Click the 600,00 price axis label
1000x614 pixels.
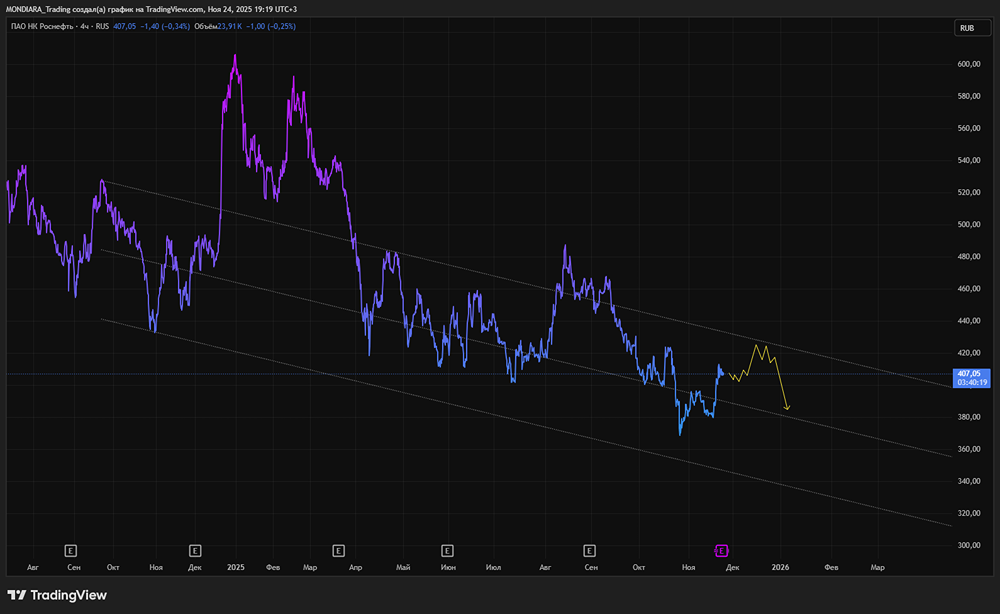coord(968,64)
